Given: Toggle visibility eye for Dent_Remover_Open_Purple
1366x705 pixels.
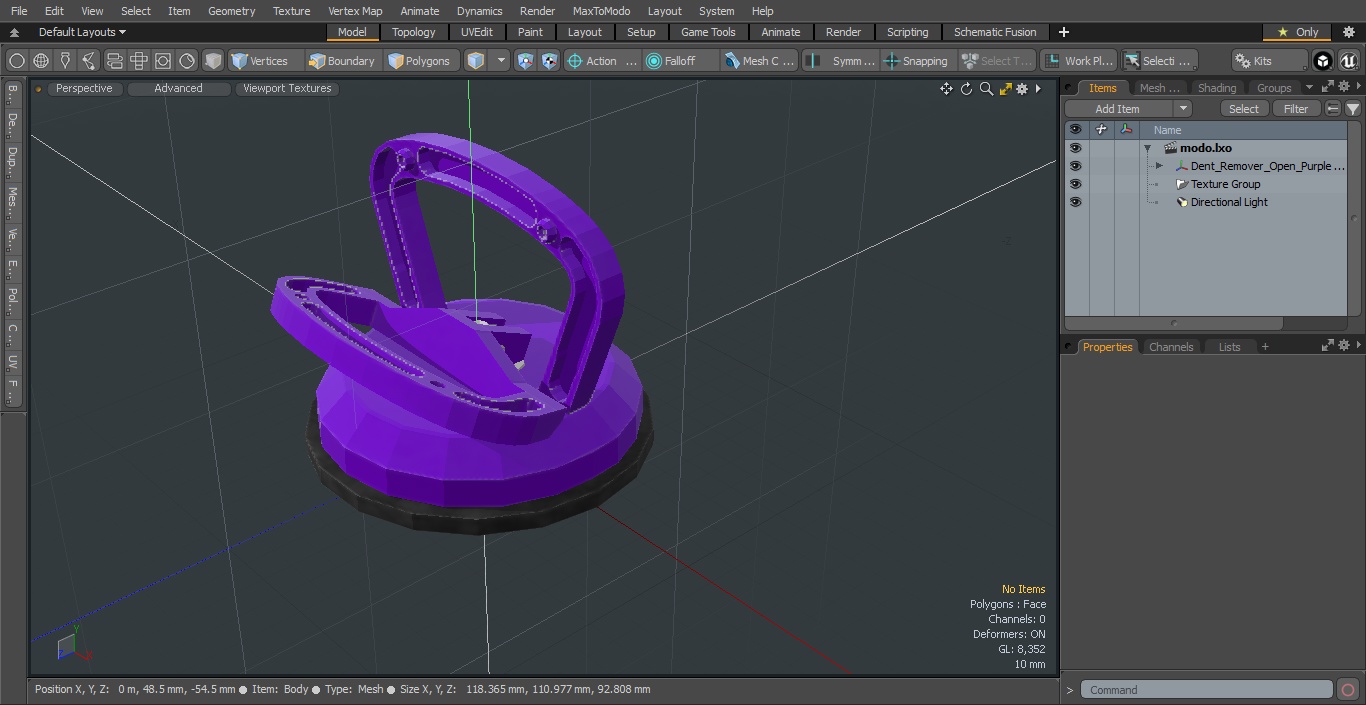Looking at the screenshot, I should point(1075,166).
